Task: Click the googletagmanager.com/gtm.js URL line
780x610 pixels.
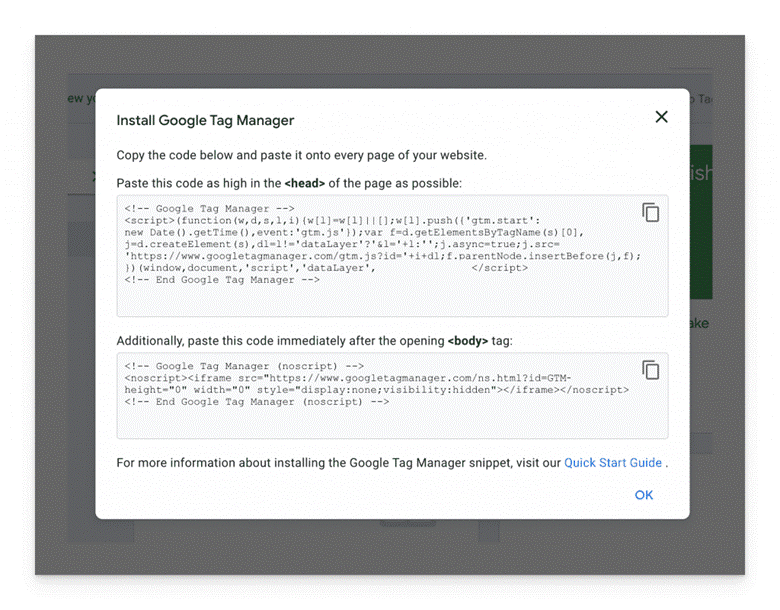Action: pyautogui.click(x=383, y=256)
